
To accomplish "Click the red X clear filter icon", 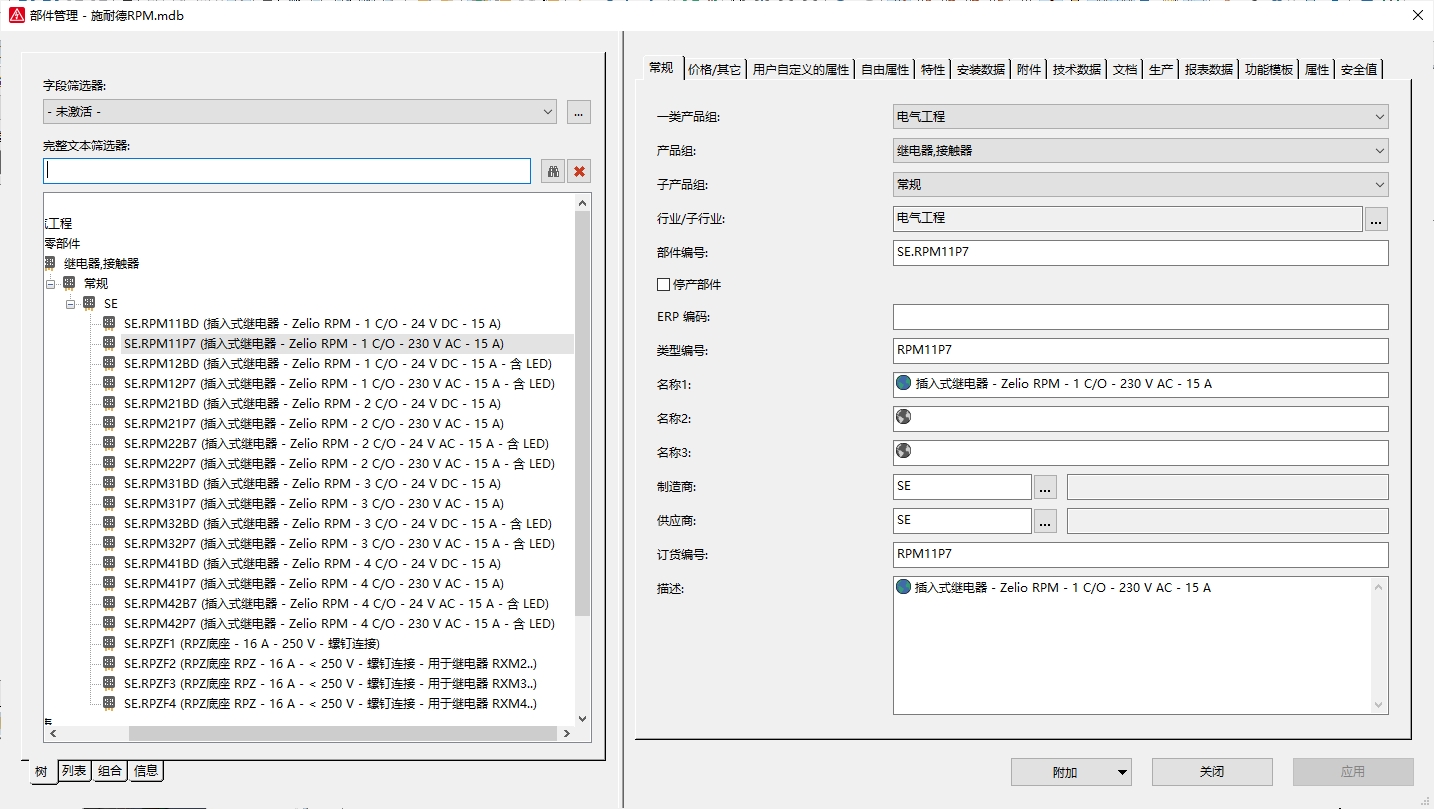I will (579, 171).
